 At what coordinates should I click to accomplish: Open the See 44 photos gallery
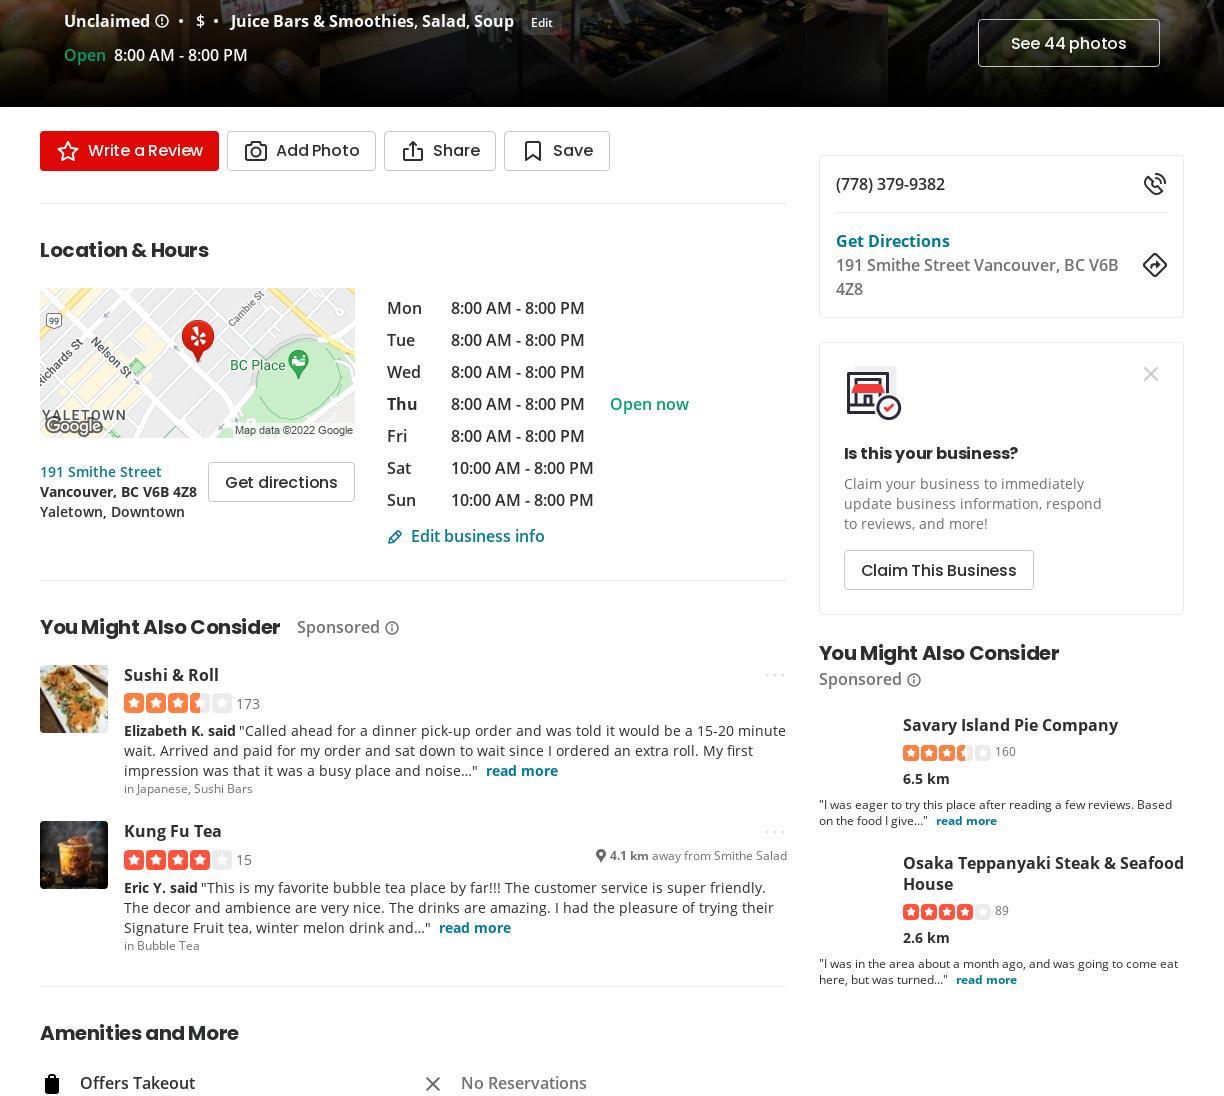tap(1068, 43)
